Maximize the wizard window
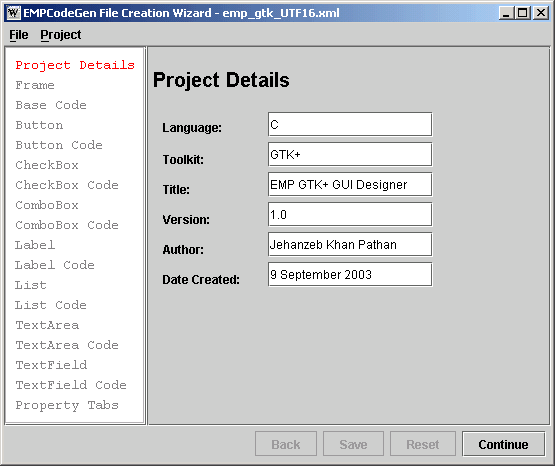This screenshot has width=555, height=466. click(x=523, y=13)
